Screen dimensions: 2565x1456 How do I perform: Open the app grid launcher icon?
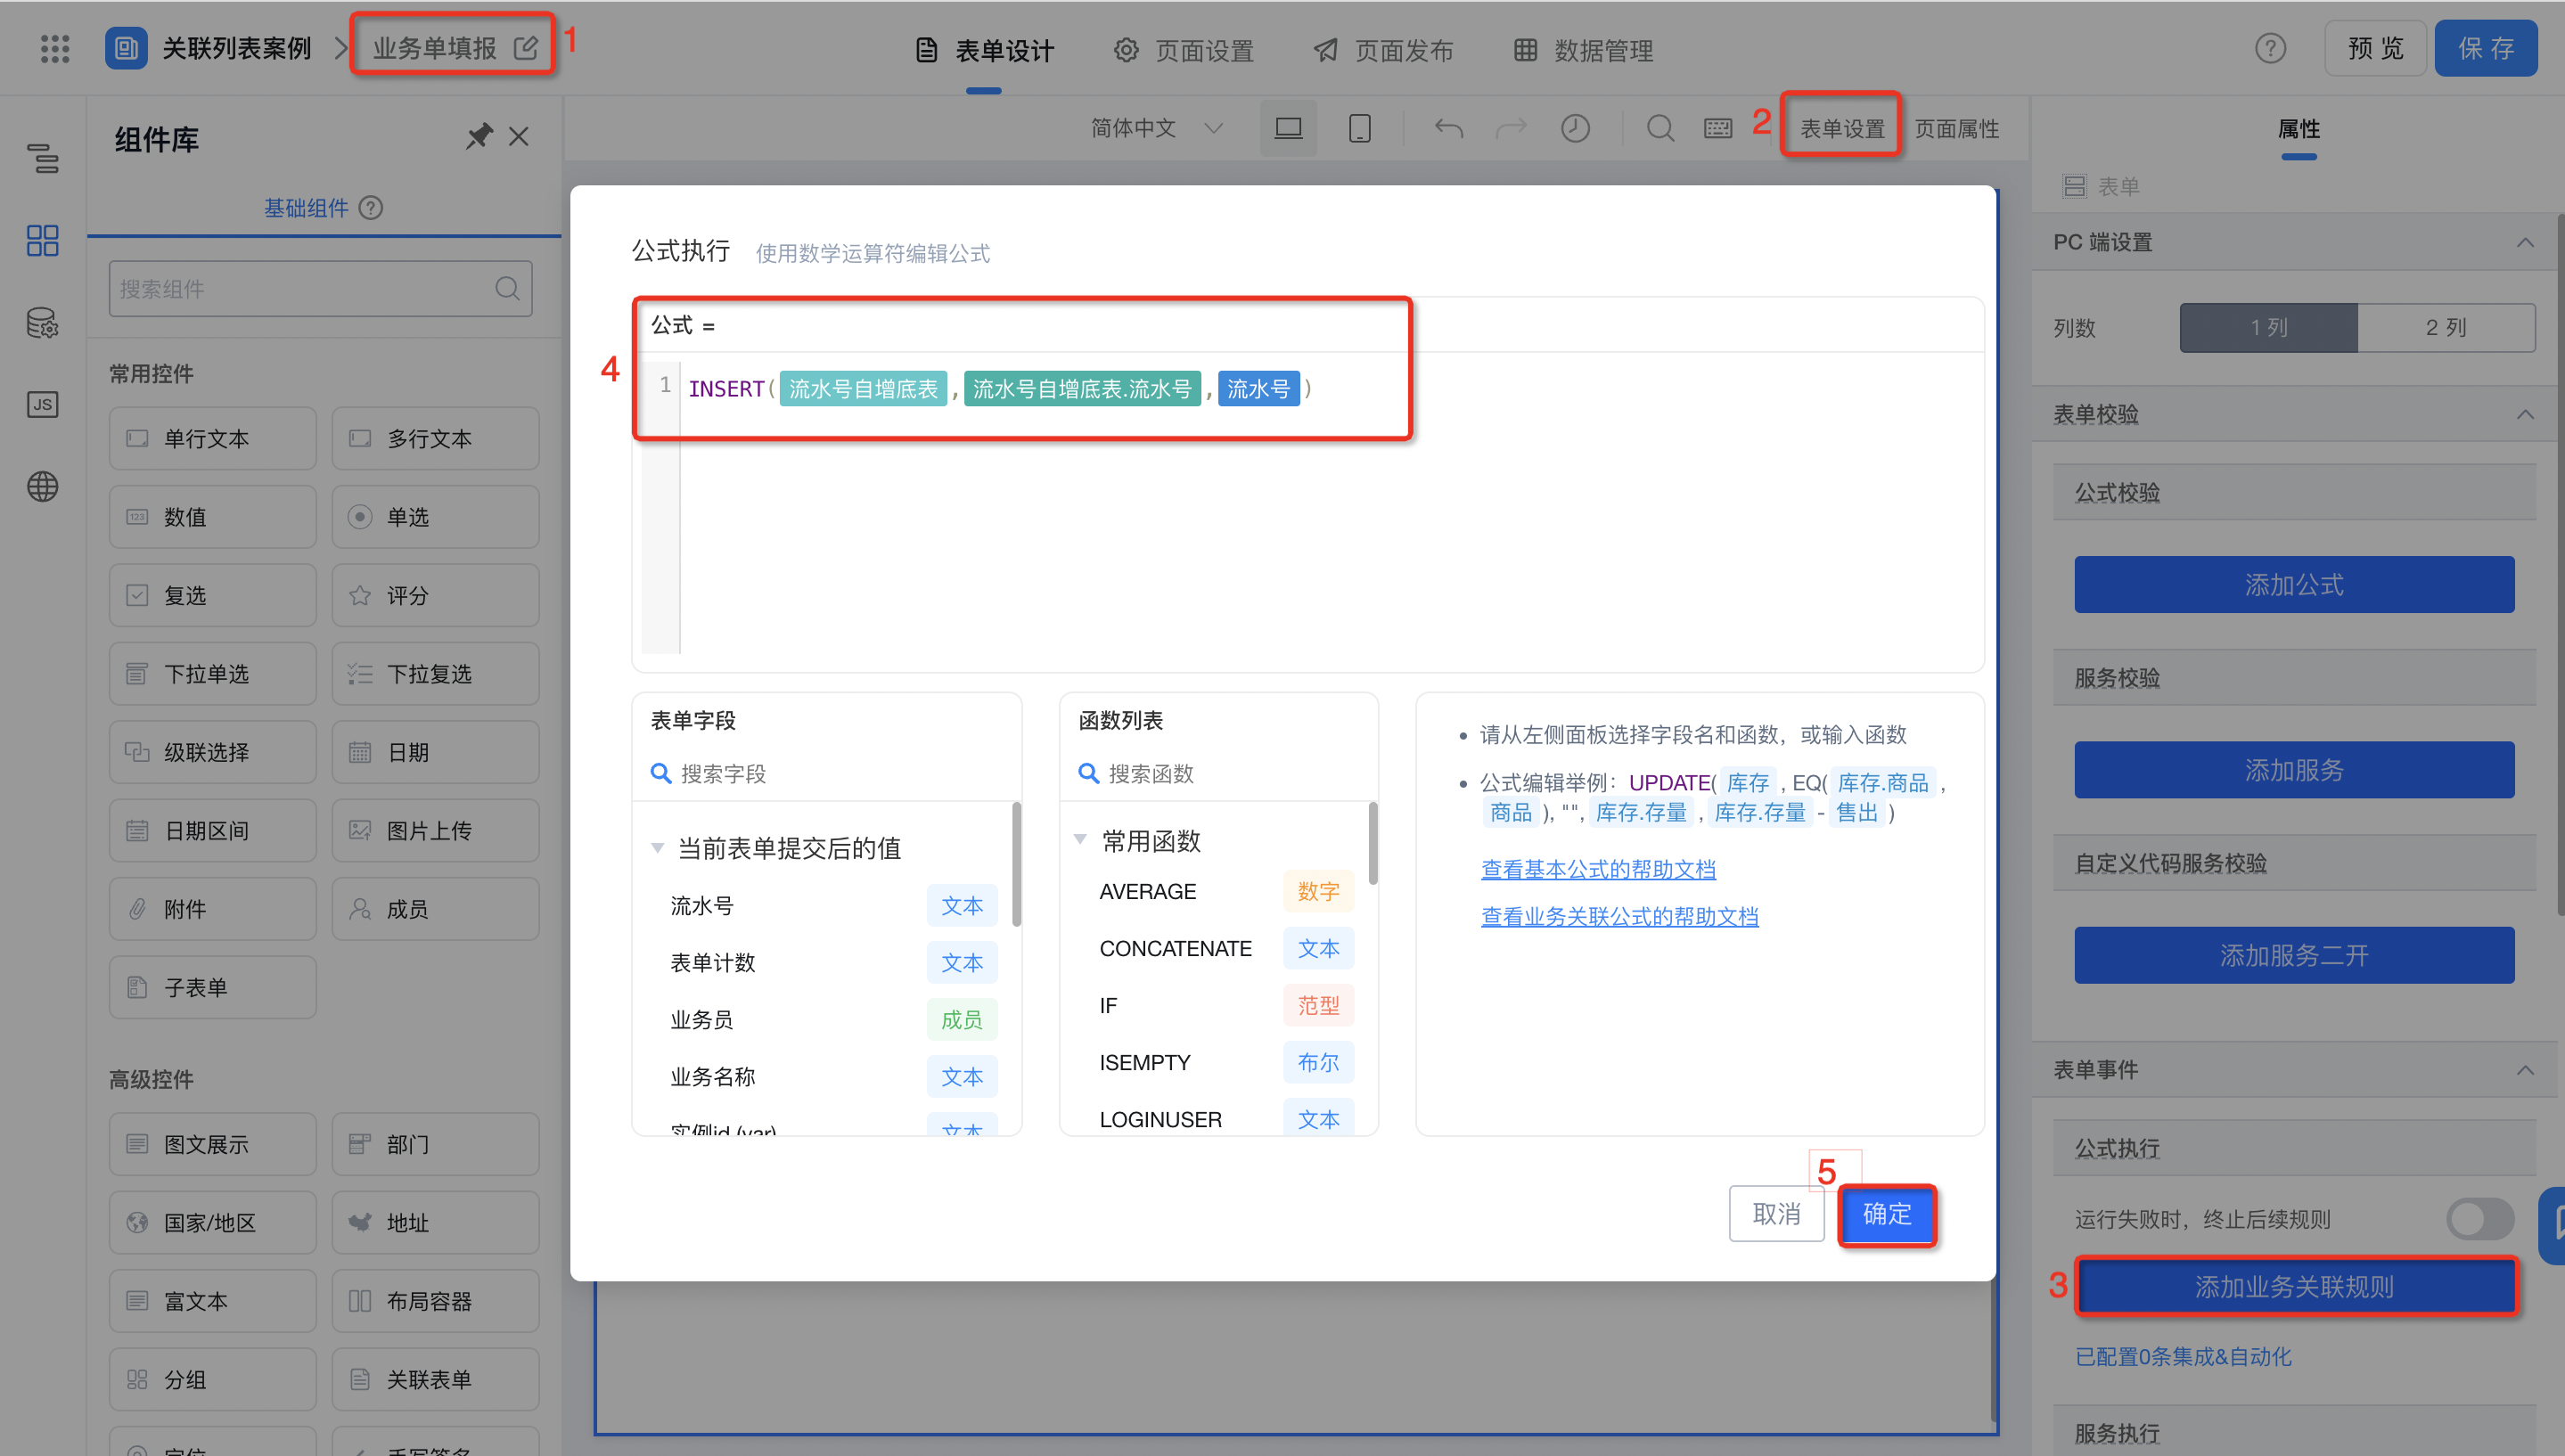(55, 48)
